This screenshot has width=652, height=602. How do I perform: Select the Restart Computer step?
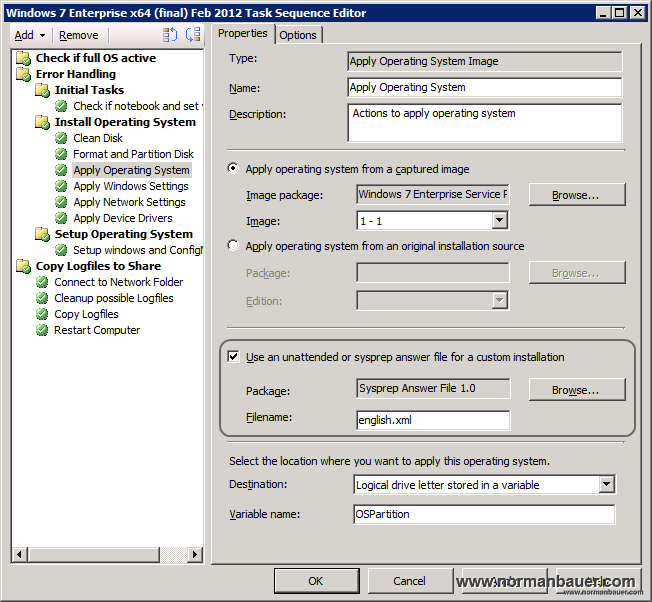[97, 330]
